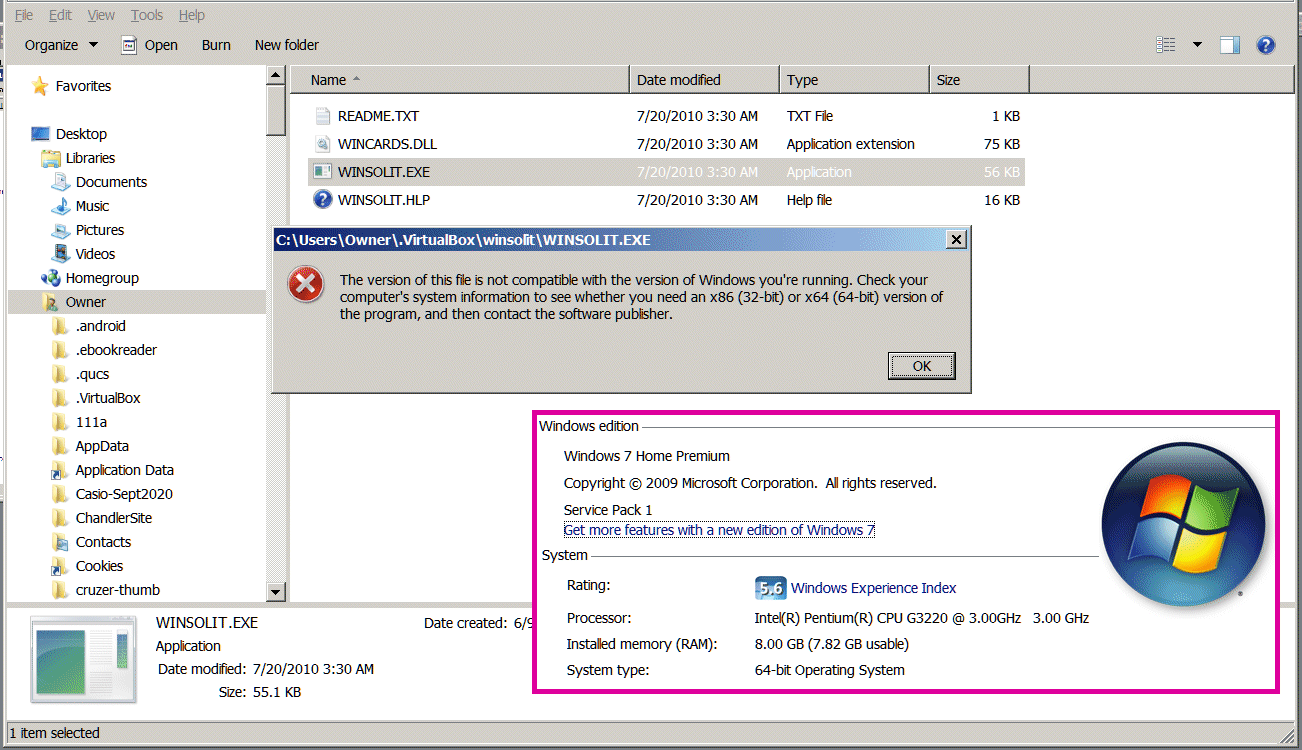Viewport: 1302px width, 750px height.
Task: Open the Videos library icon
Action: (60, 254)
